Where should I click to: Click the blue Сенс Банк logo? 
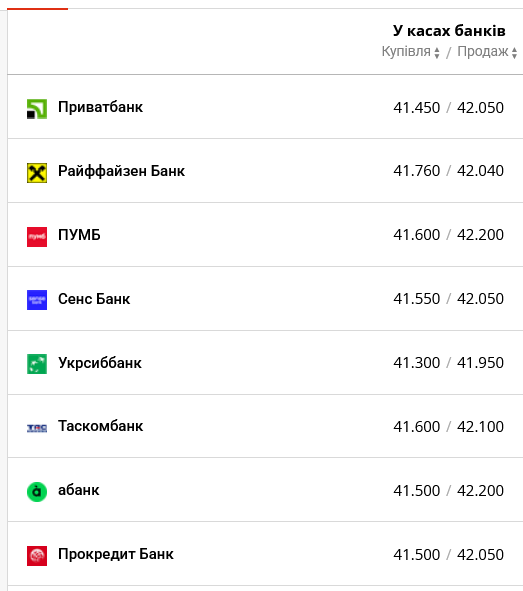37,300
